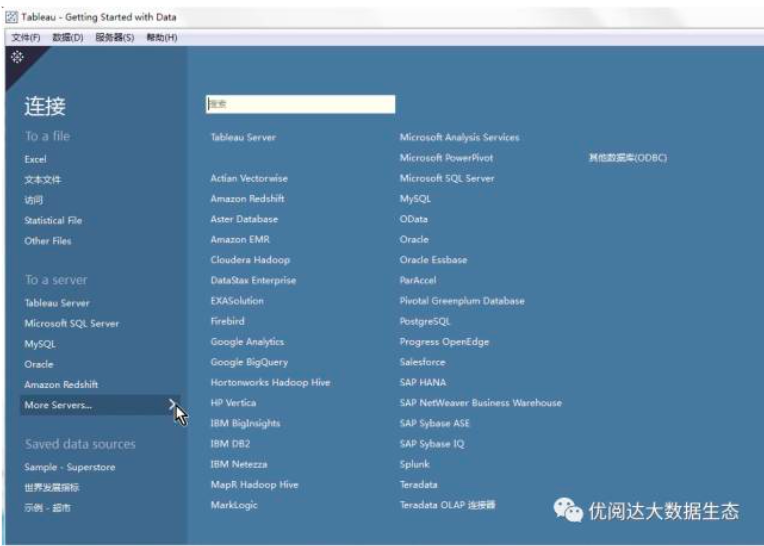Image resolution: width=764 pixels, height=546 pixels.
Task: Select Statistical File under To a file
Action: pyautogui.click(x=53, y=220)
